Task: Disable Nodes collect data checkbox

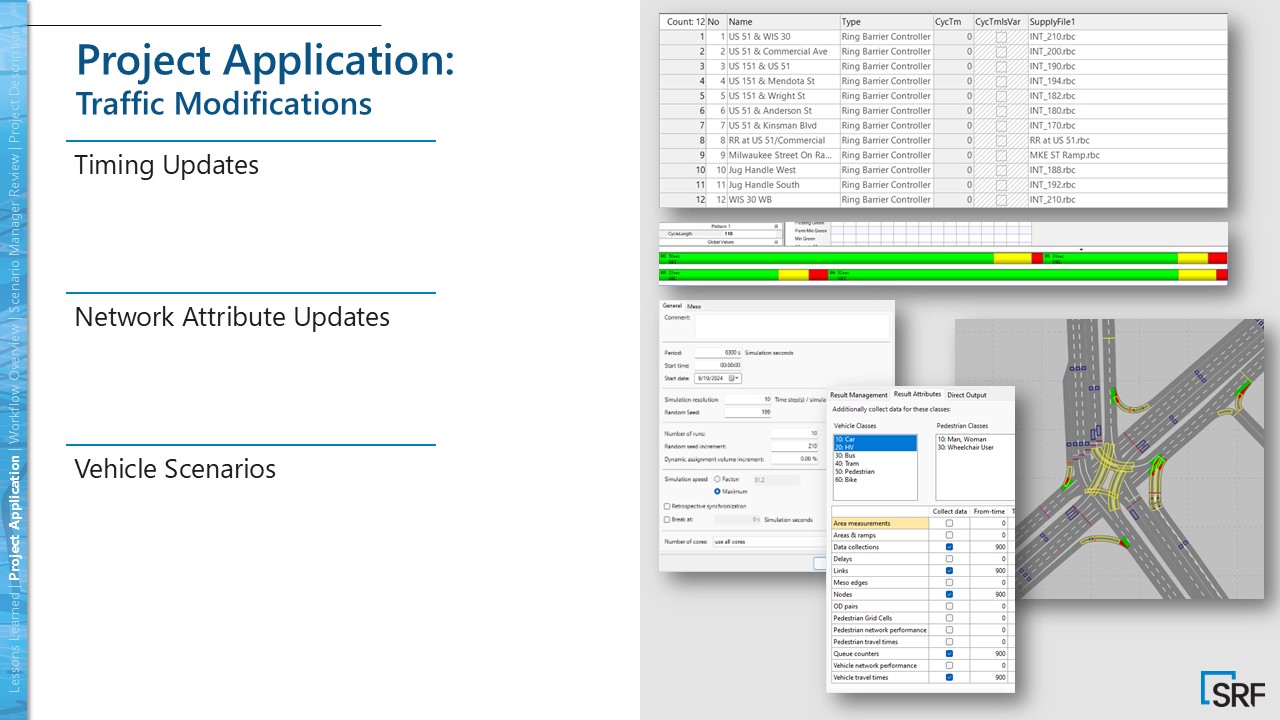Action: pos(949,594)
